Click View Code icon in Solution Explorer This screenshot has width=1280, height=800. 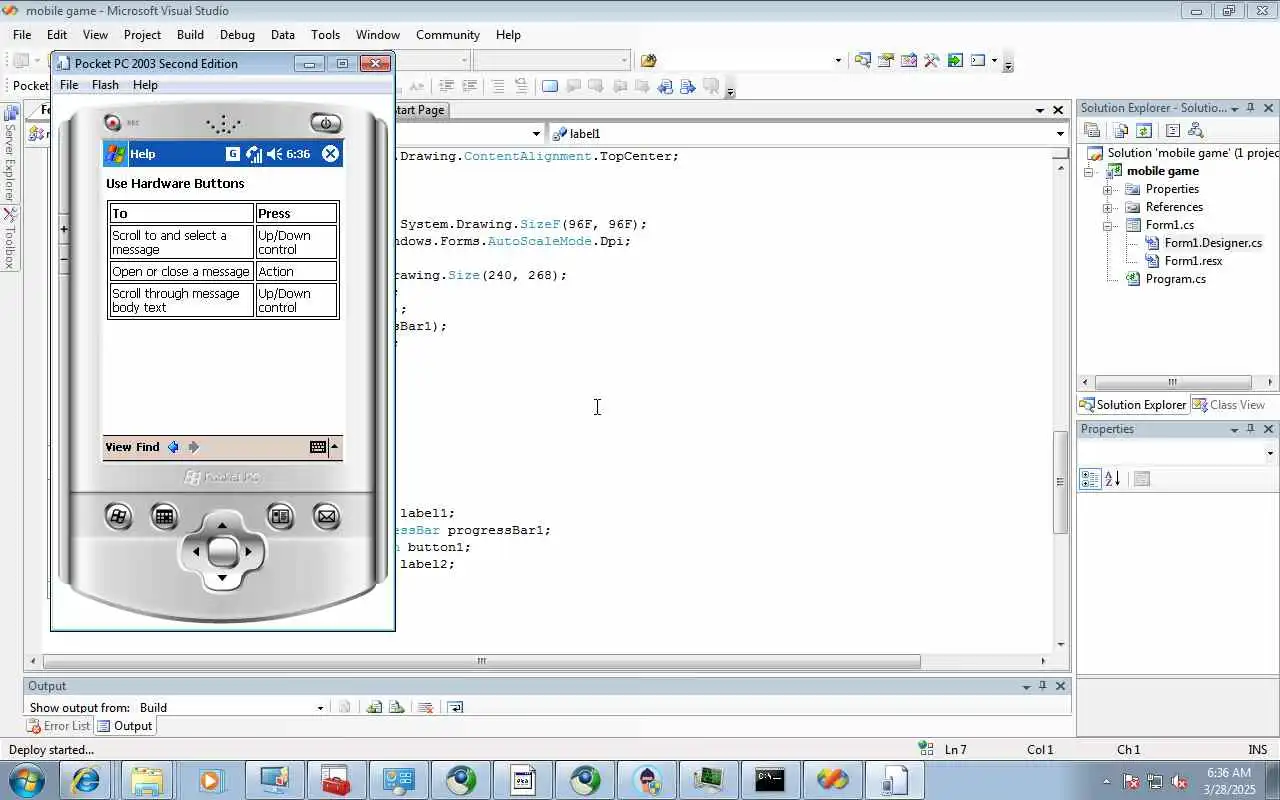coord(1173,131)
